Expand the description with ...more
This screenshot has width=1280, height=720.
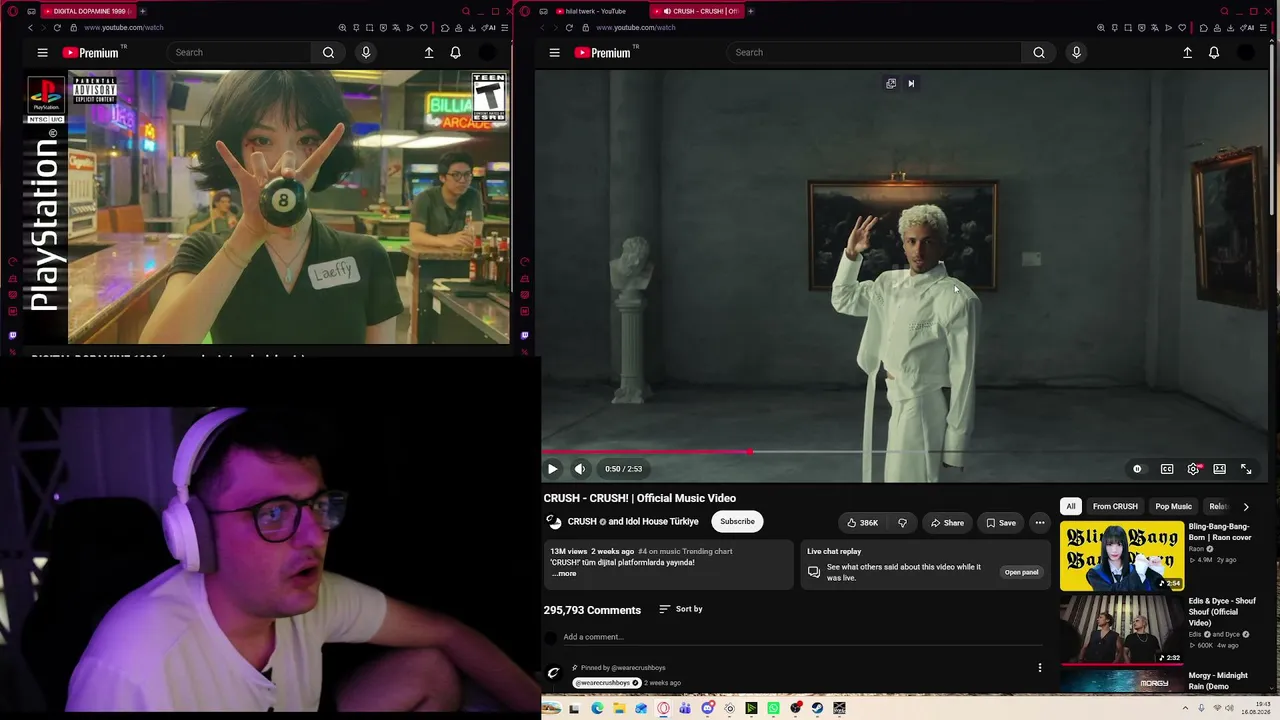click(564, 573)
